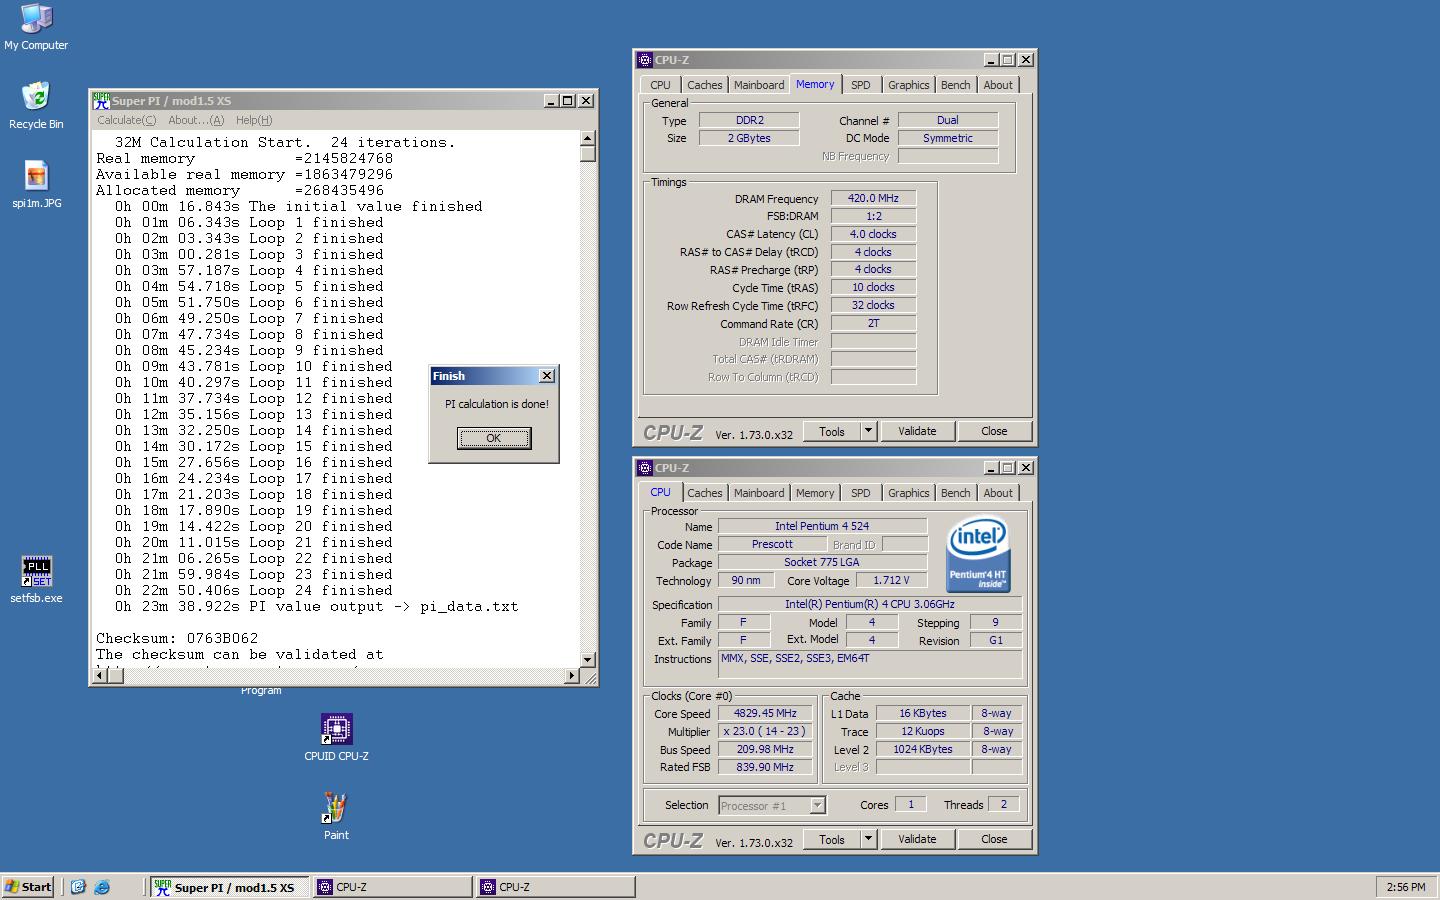Switch to SPD tab in upper CPU-Z
The width and height of the screenshot is (1440, 900).
860,85
